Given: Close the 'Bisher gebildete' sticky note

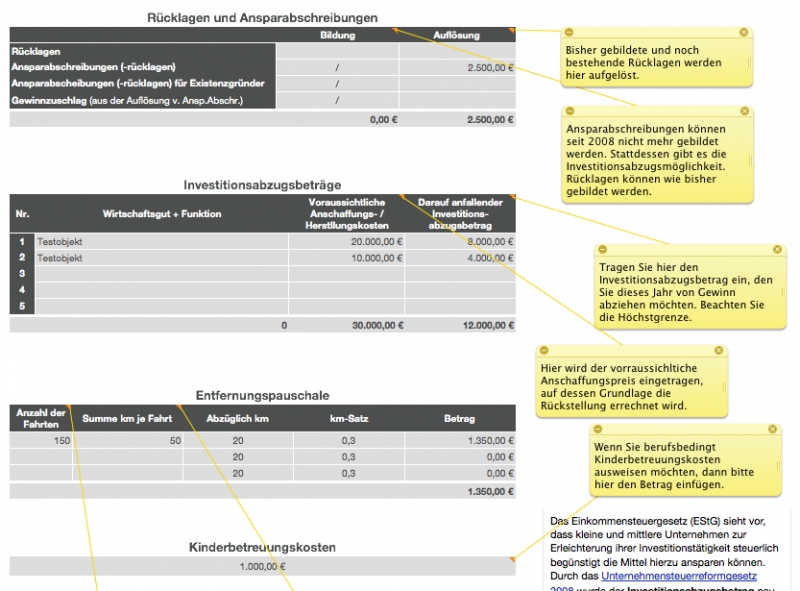Looking at the screenshot, I should point(743,33).
